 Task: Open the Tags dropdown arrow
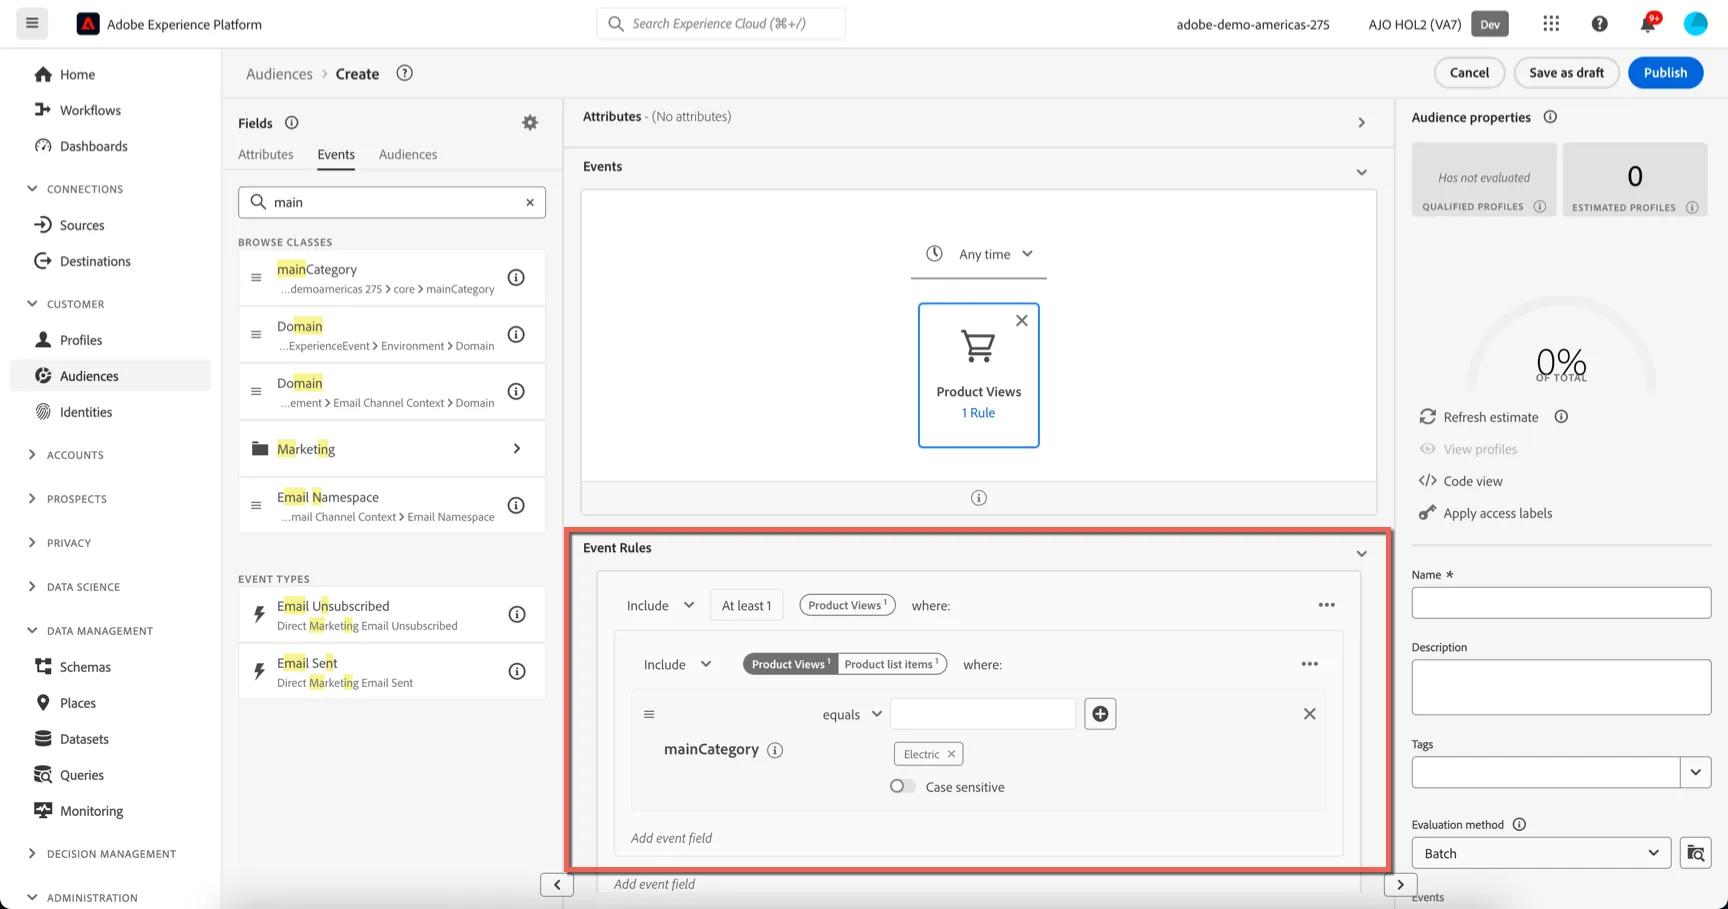(x=1695, y=772)
